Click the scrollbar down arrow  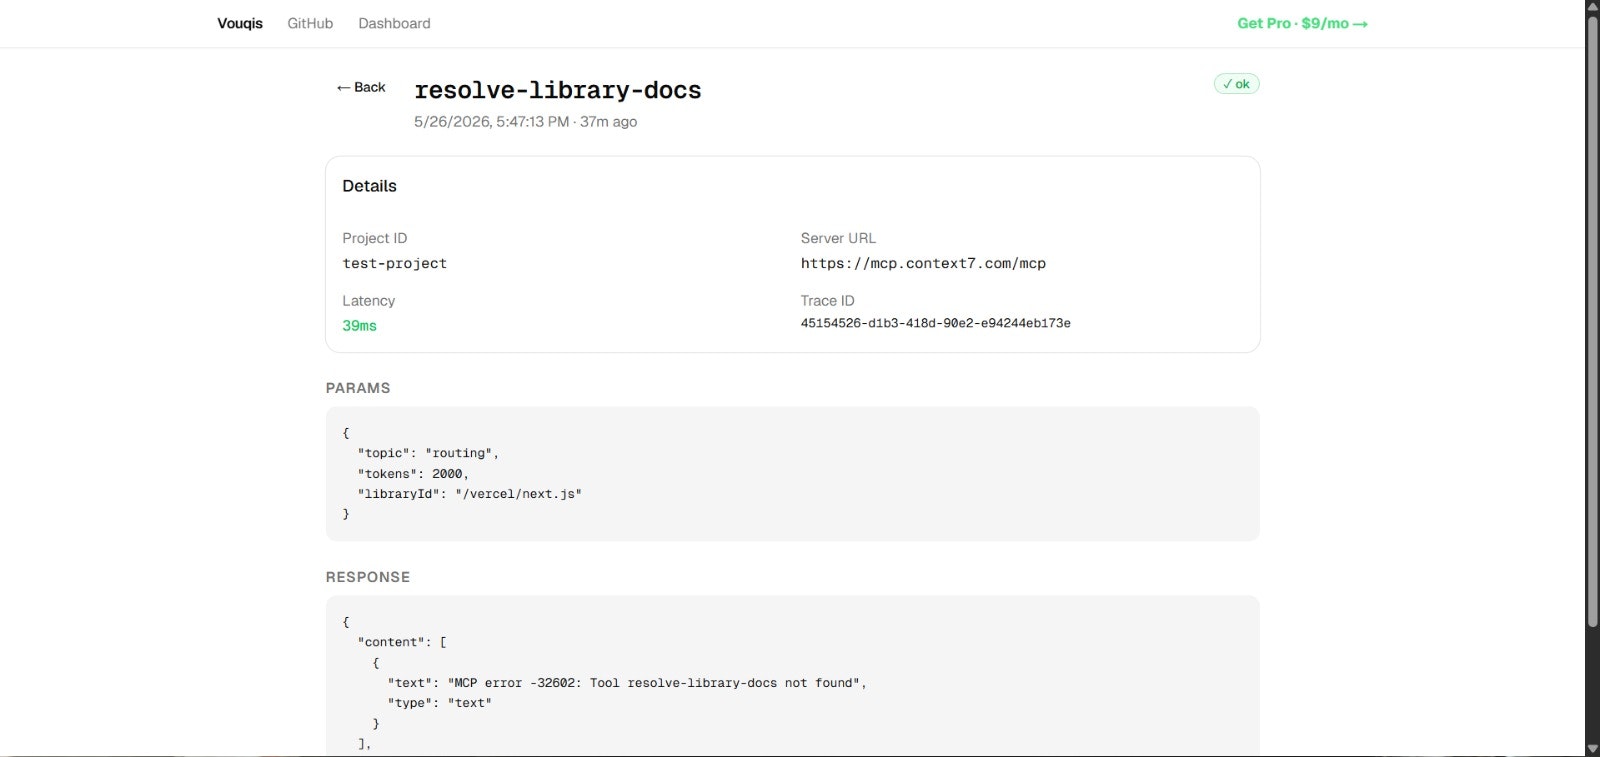pos(1593,749)
